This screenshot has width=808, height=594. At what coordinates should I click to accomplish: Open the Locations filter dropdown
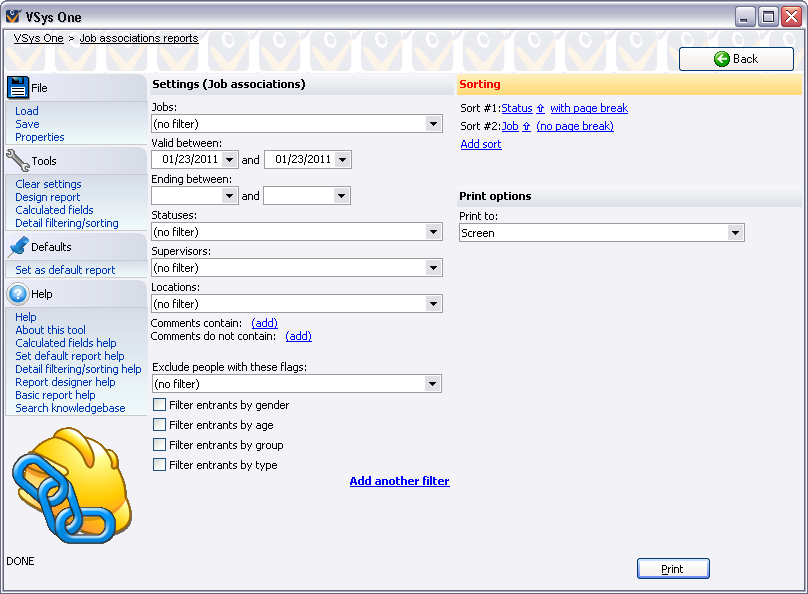[x=433, y=304]
